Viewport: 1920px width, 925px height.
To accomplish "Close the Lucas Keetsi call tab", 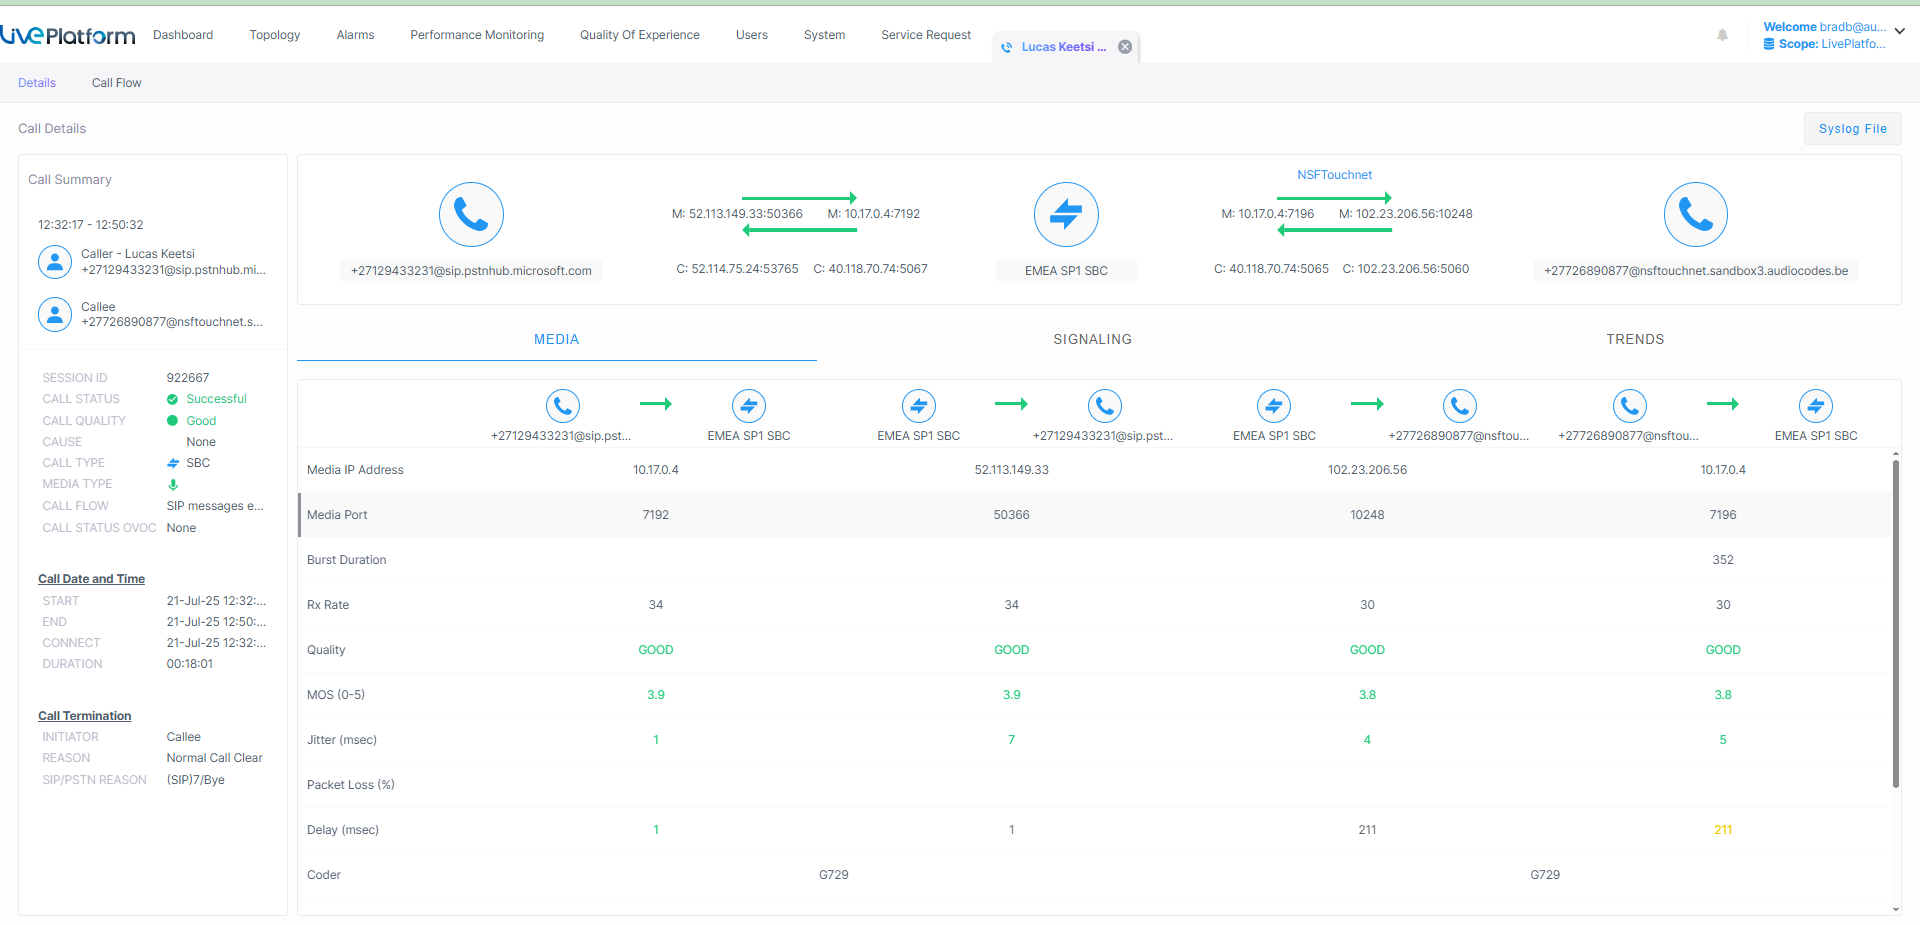I will (x=1125, y=47).
